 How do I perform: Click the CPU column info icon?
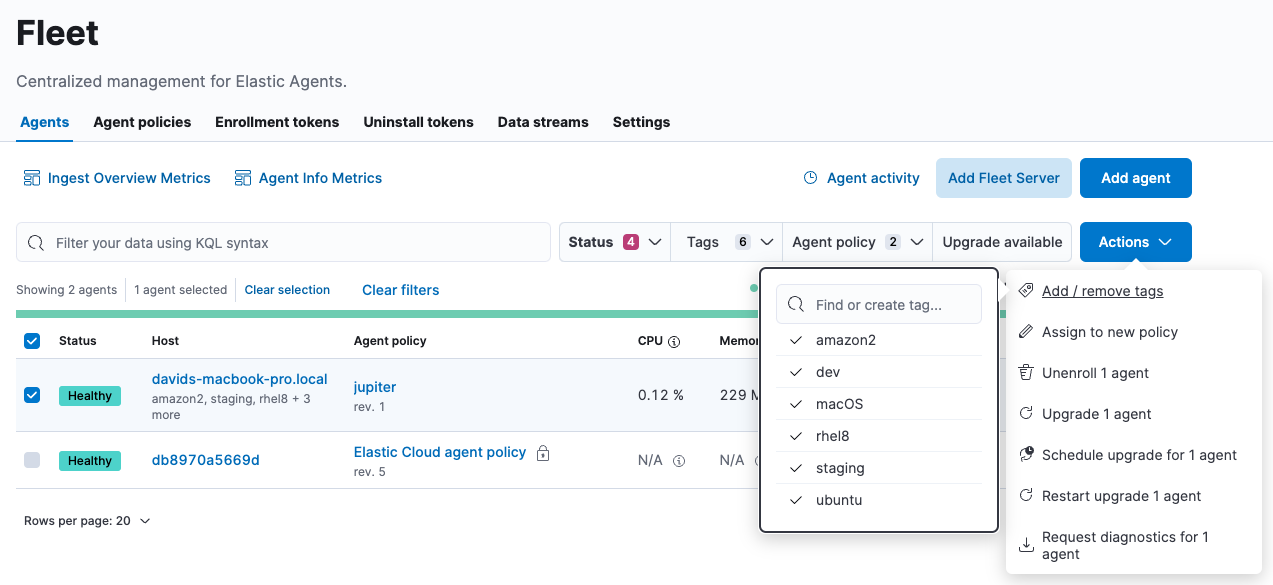pyautogui.click(x=674, y=341)
